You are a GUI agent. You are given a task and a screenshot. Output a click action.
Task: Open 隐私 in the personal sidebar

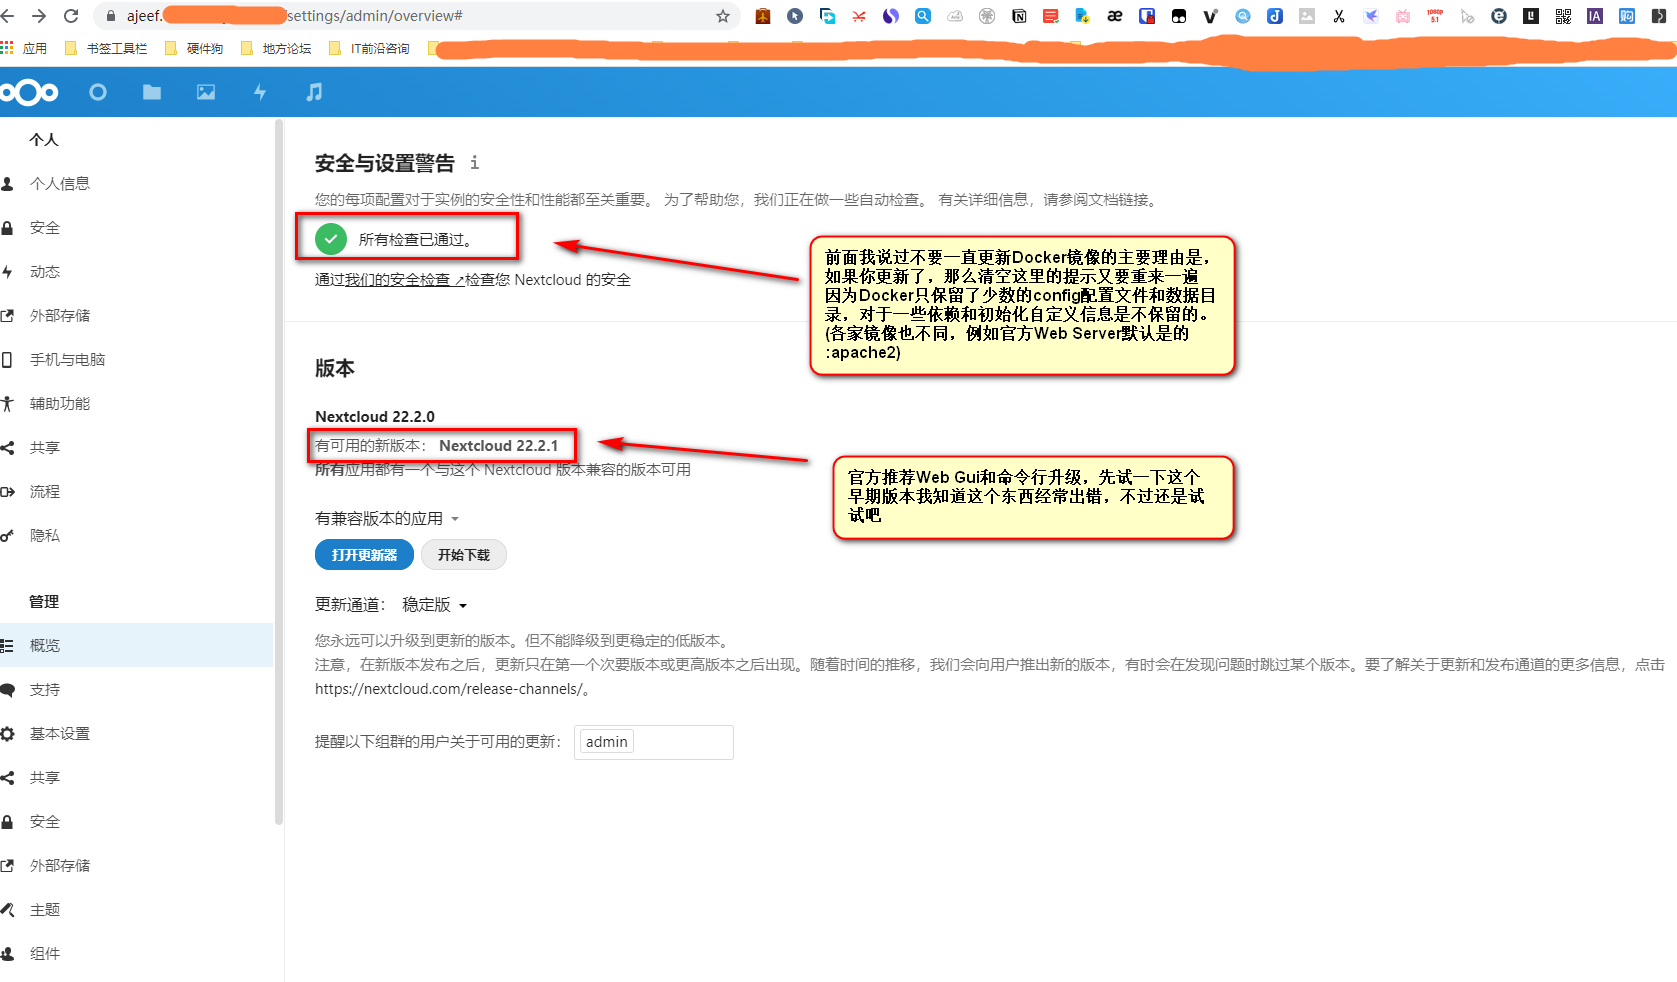136,536
